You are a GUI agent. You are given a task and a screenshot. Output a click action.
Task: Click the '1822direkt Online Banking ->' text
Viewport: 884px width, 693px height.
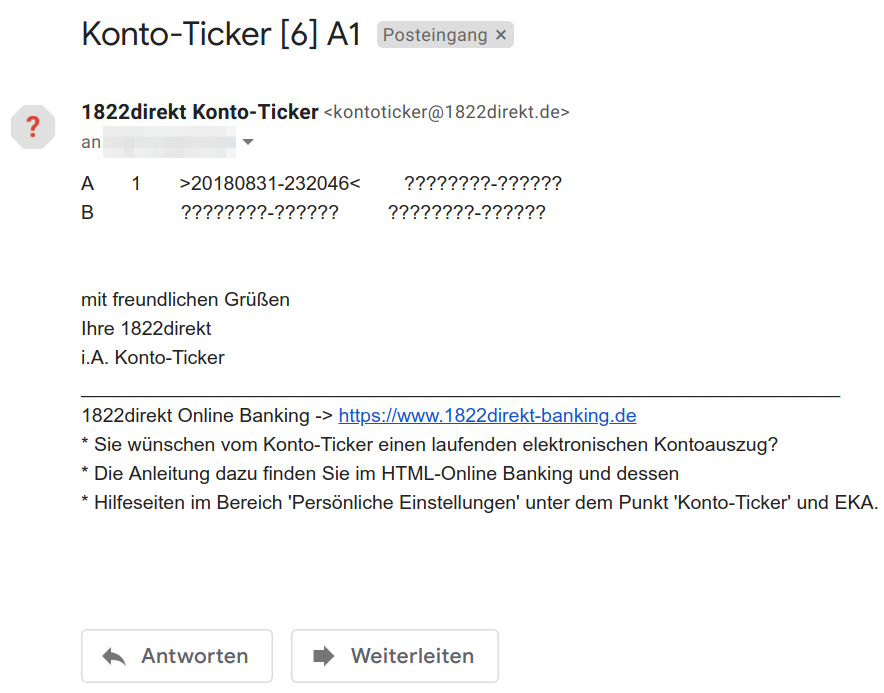pos(207,416)
